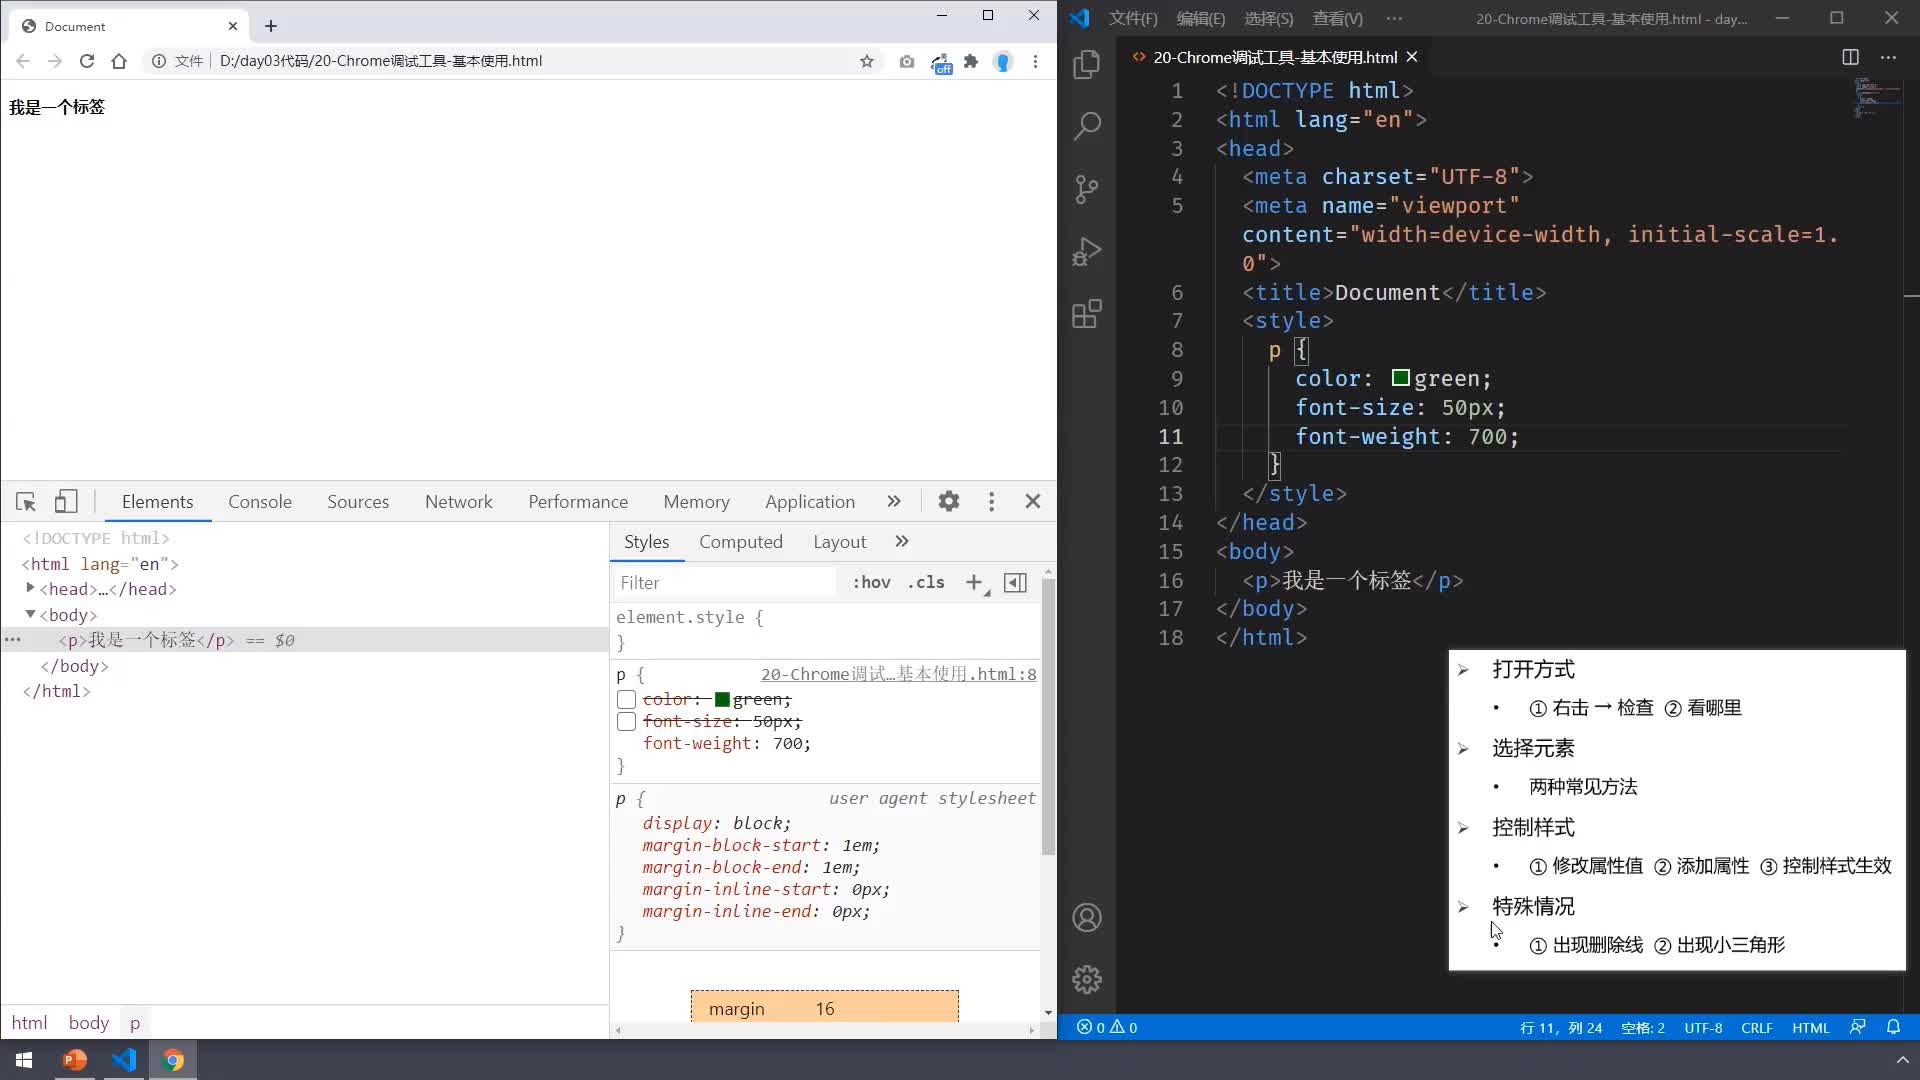Open the Computed styles tab

pos(741,541)
